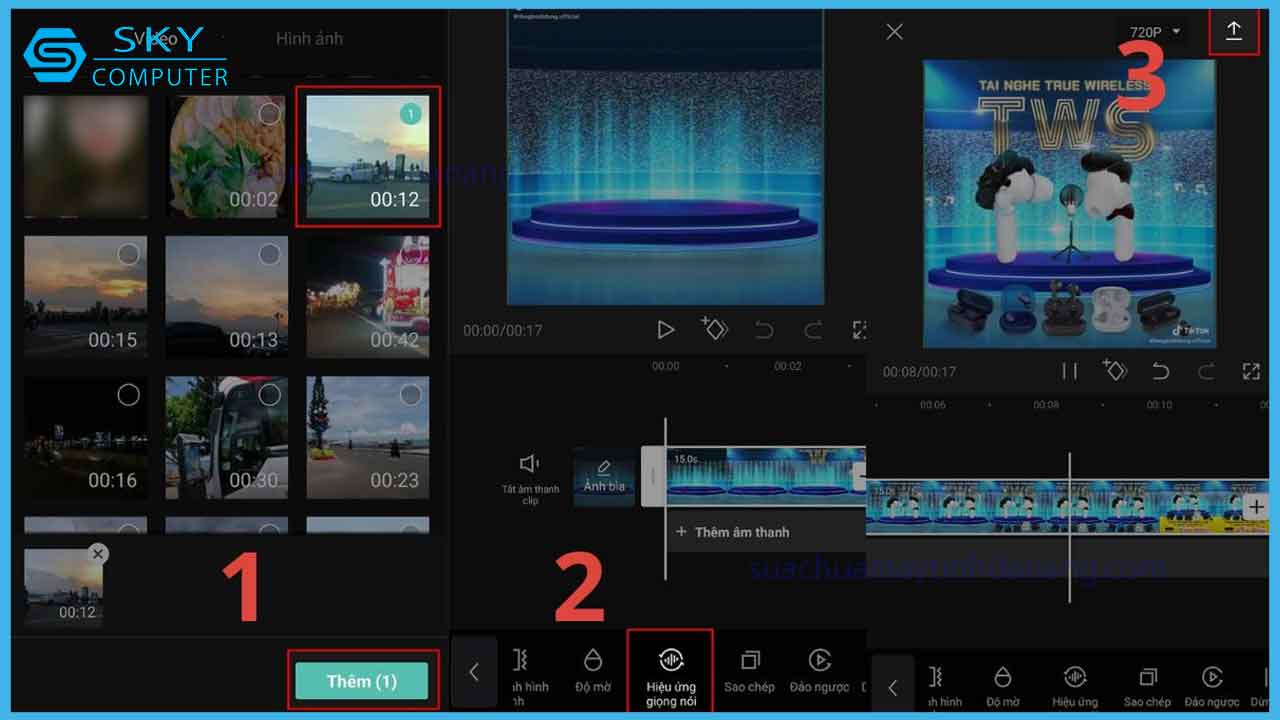Select Sao chép next to Hiệu ứng giọng nói
This screenshot has height=720, width=1280.
tap(749, 670)
